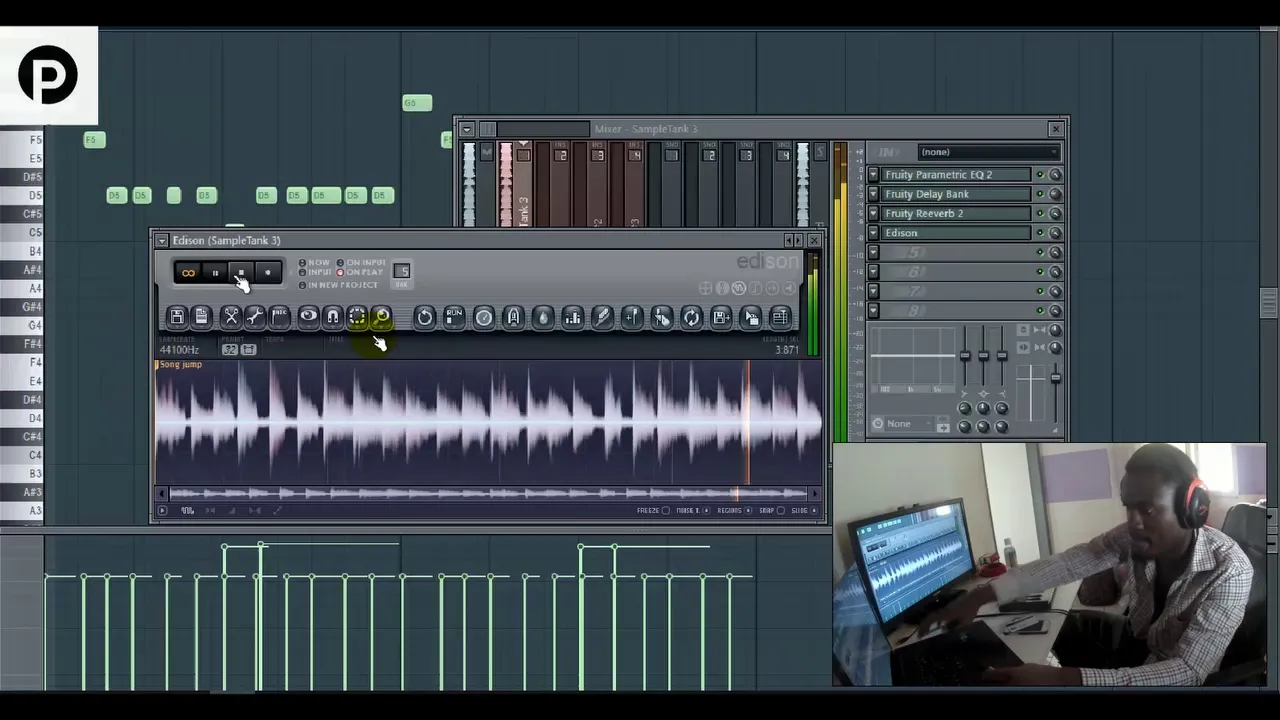The height and width of the screenshot is (720, 1280).
Task: Click the mixer track volume fader
Action: tap(1055, 377)
